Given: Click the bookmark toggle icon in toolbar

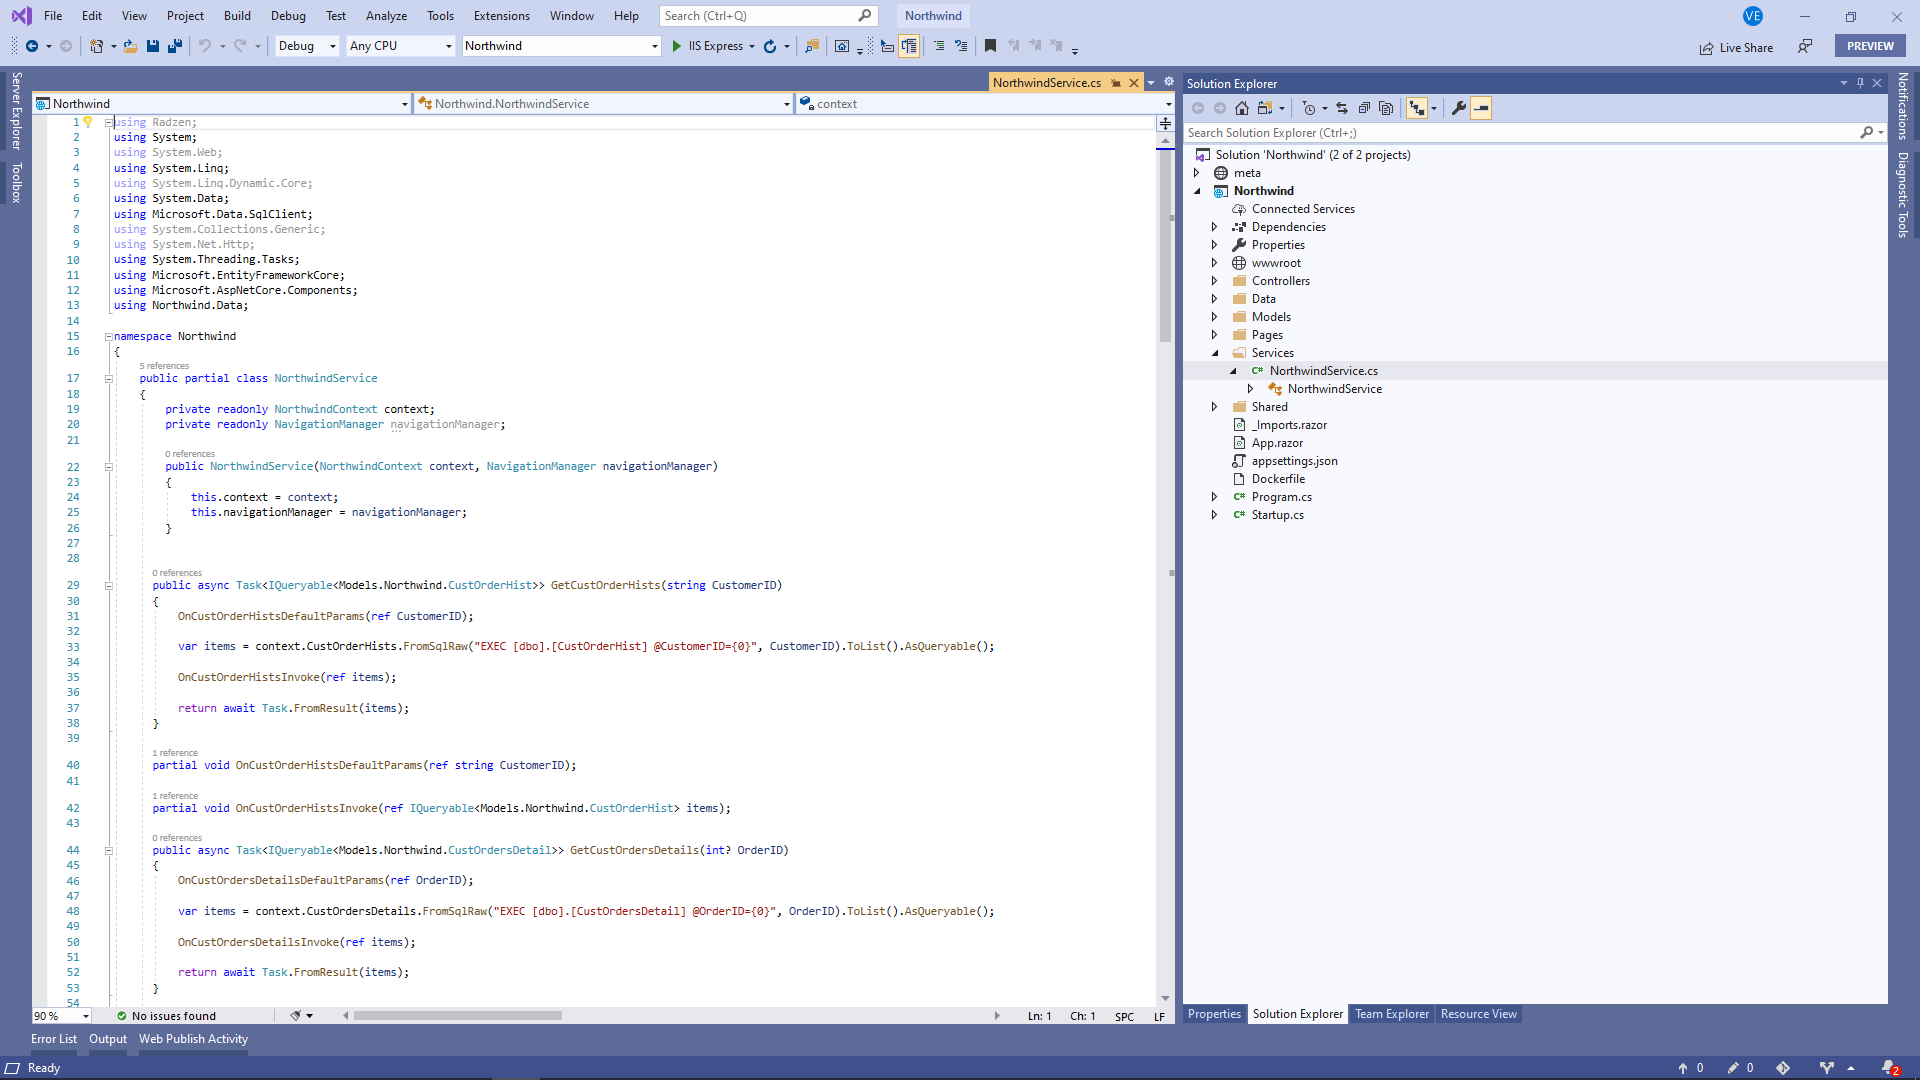Looking at the screenshot, I should [990, 46].
